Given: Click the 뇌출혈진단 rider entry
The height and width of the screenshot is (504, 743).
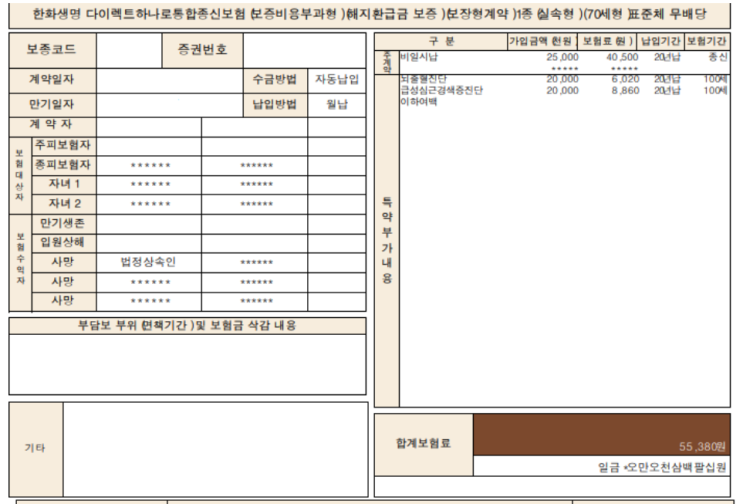Looking at the screenshot, I should 424,79.
